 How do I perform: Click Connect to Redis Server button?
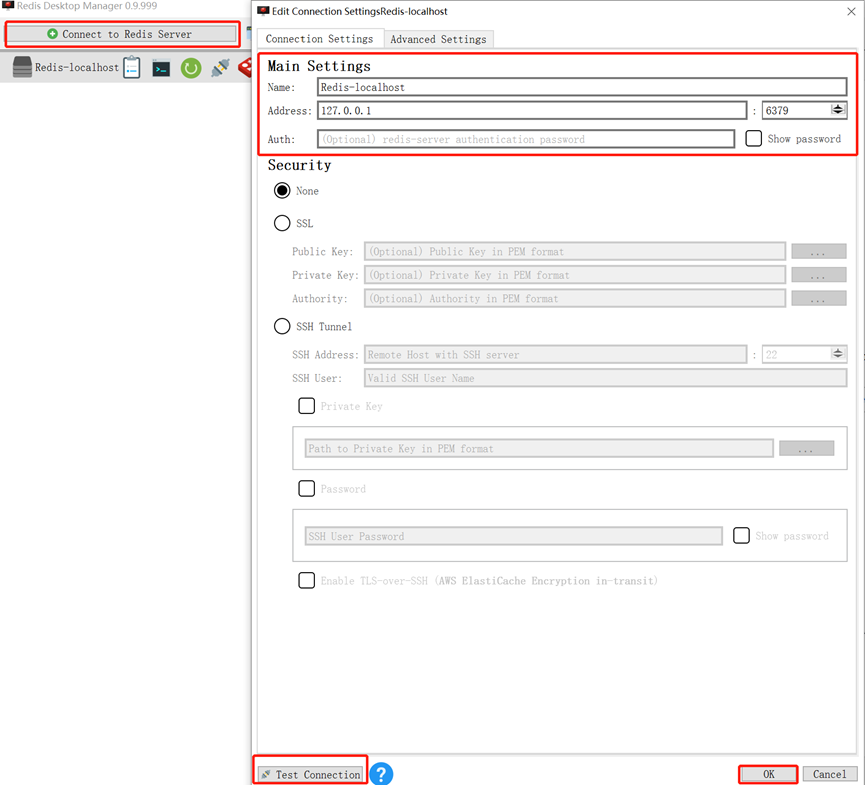(x=122, y=34)
